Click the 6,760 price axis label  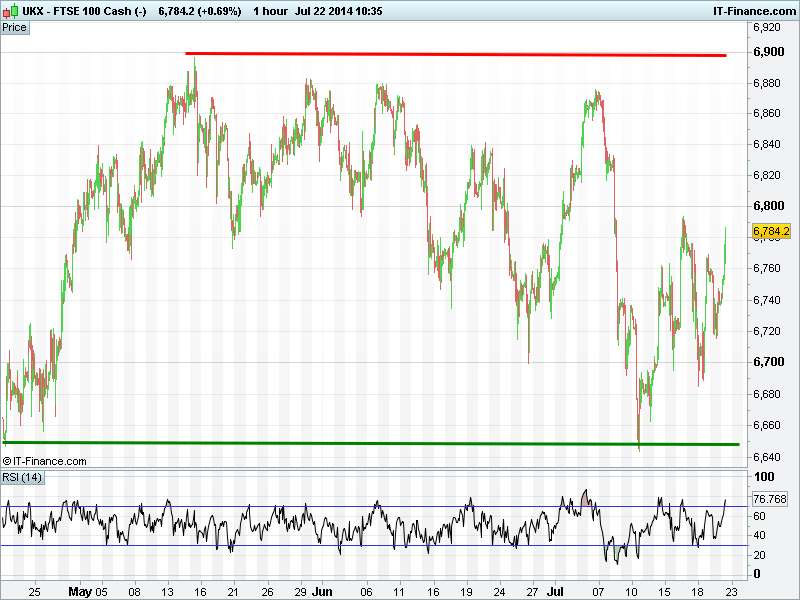tap(767, 268)
